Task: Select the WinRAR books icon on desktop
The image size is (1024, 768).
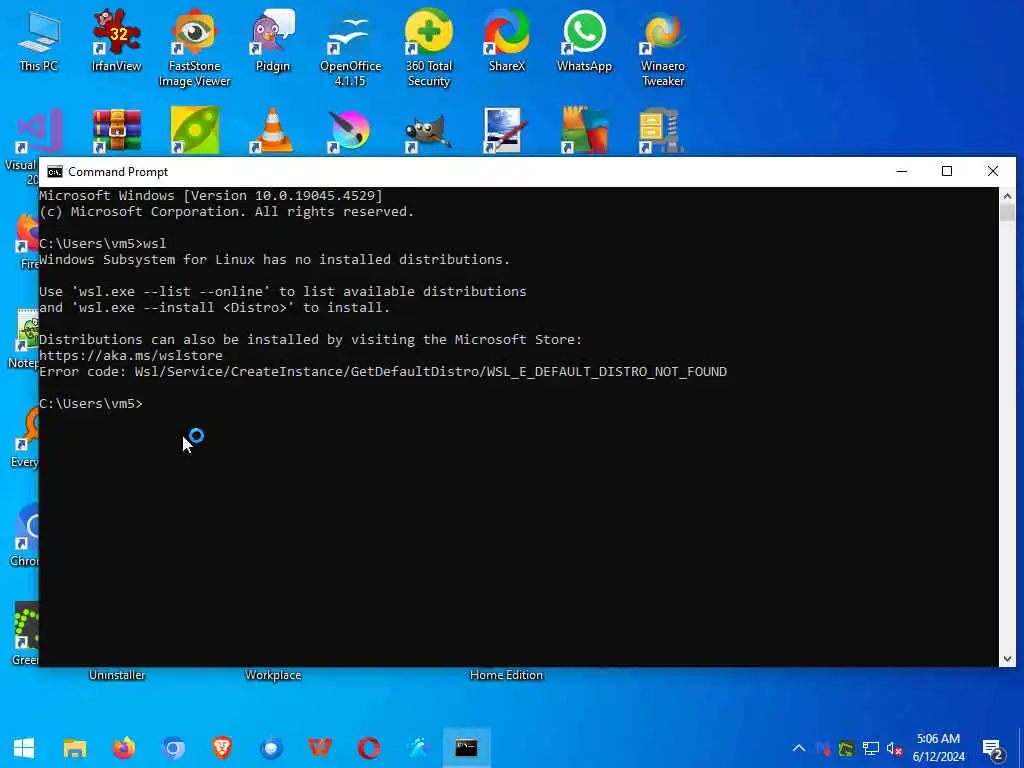Action: [117, 131]
